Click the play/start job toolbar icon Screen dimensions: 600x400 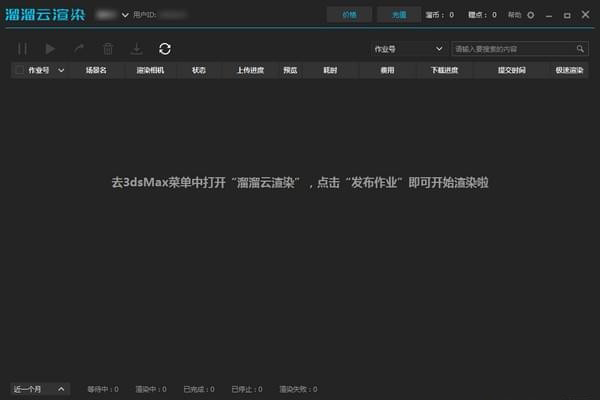coord(50,49)
